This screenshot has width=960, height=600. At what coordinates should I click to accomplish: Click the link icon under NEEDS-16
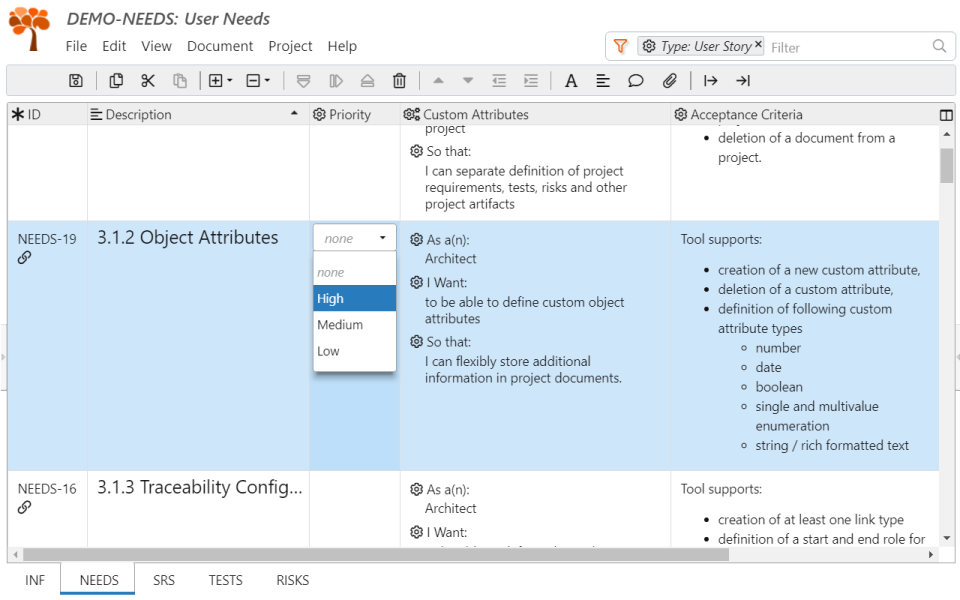pos(22,507)
